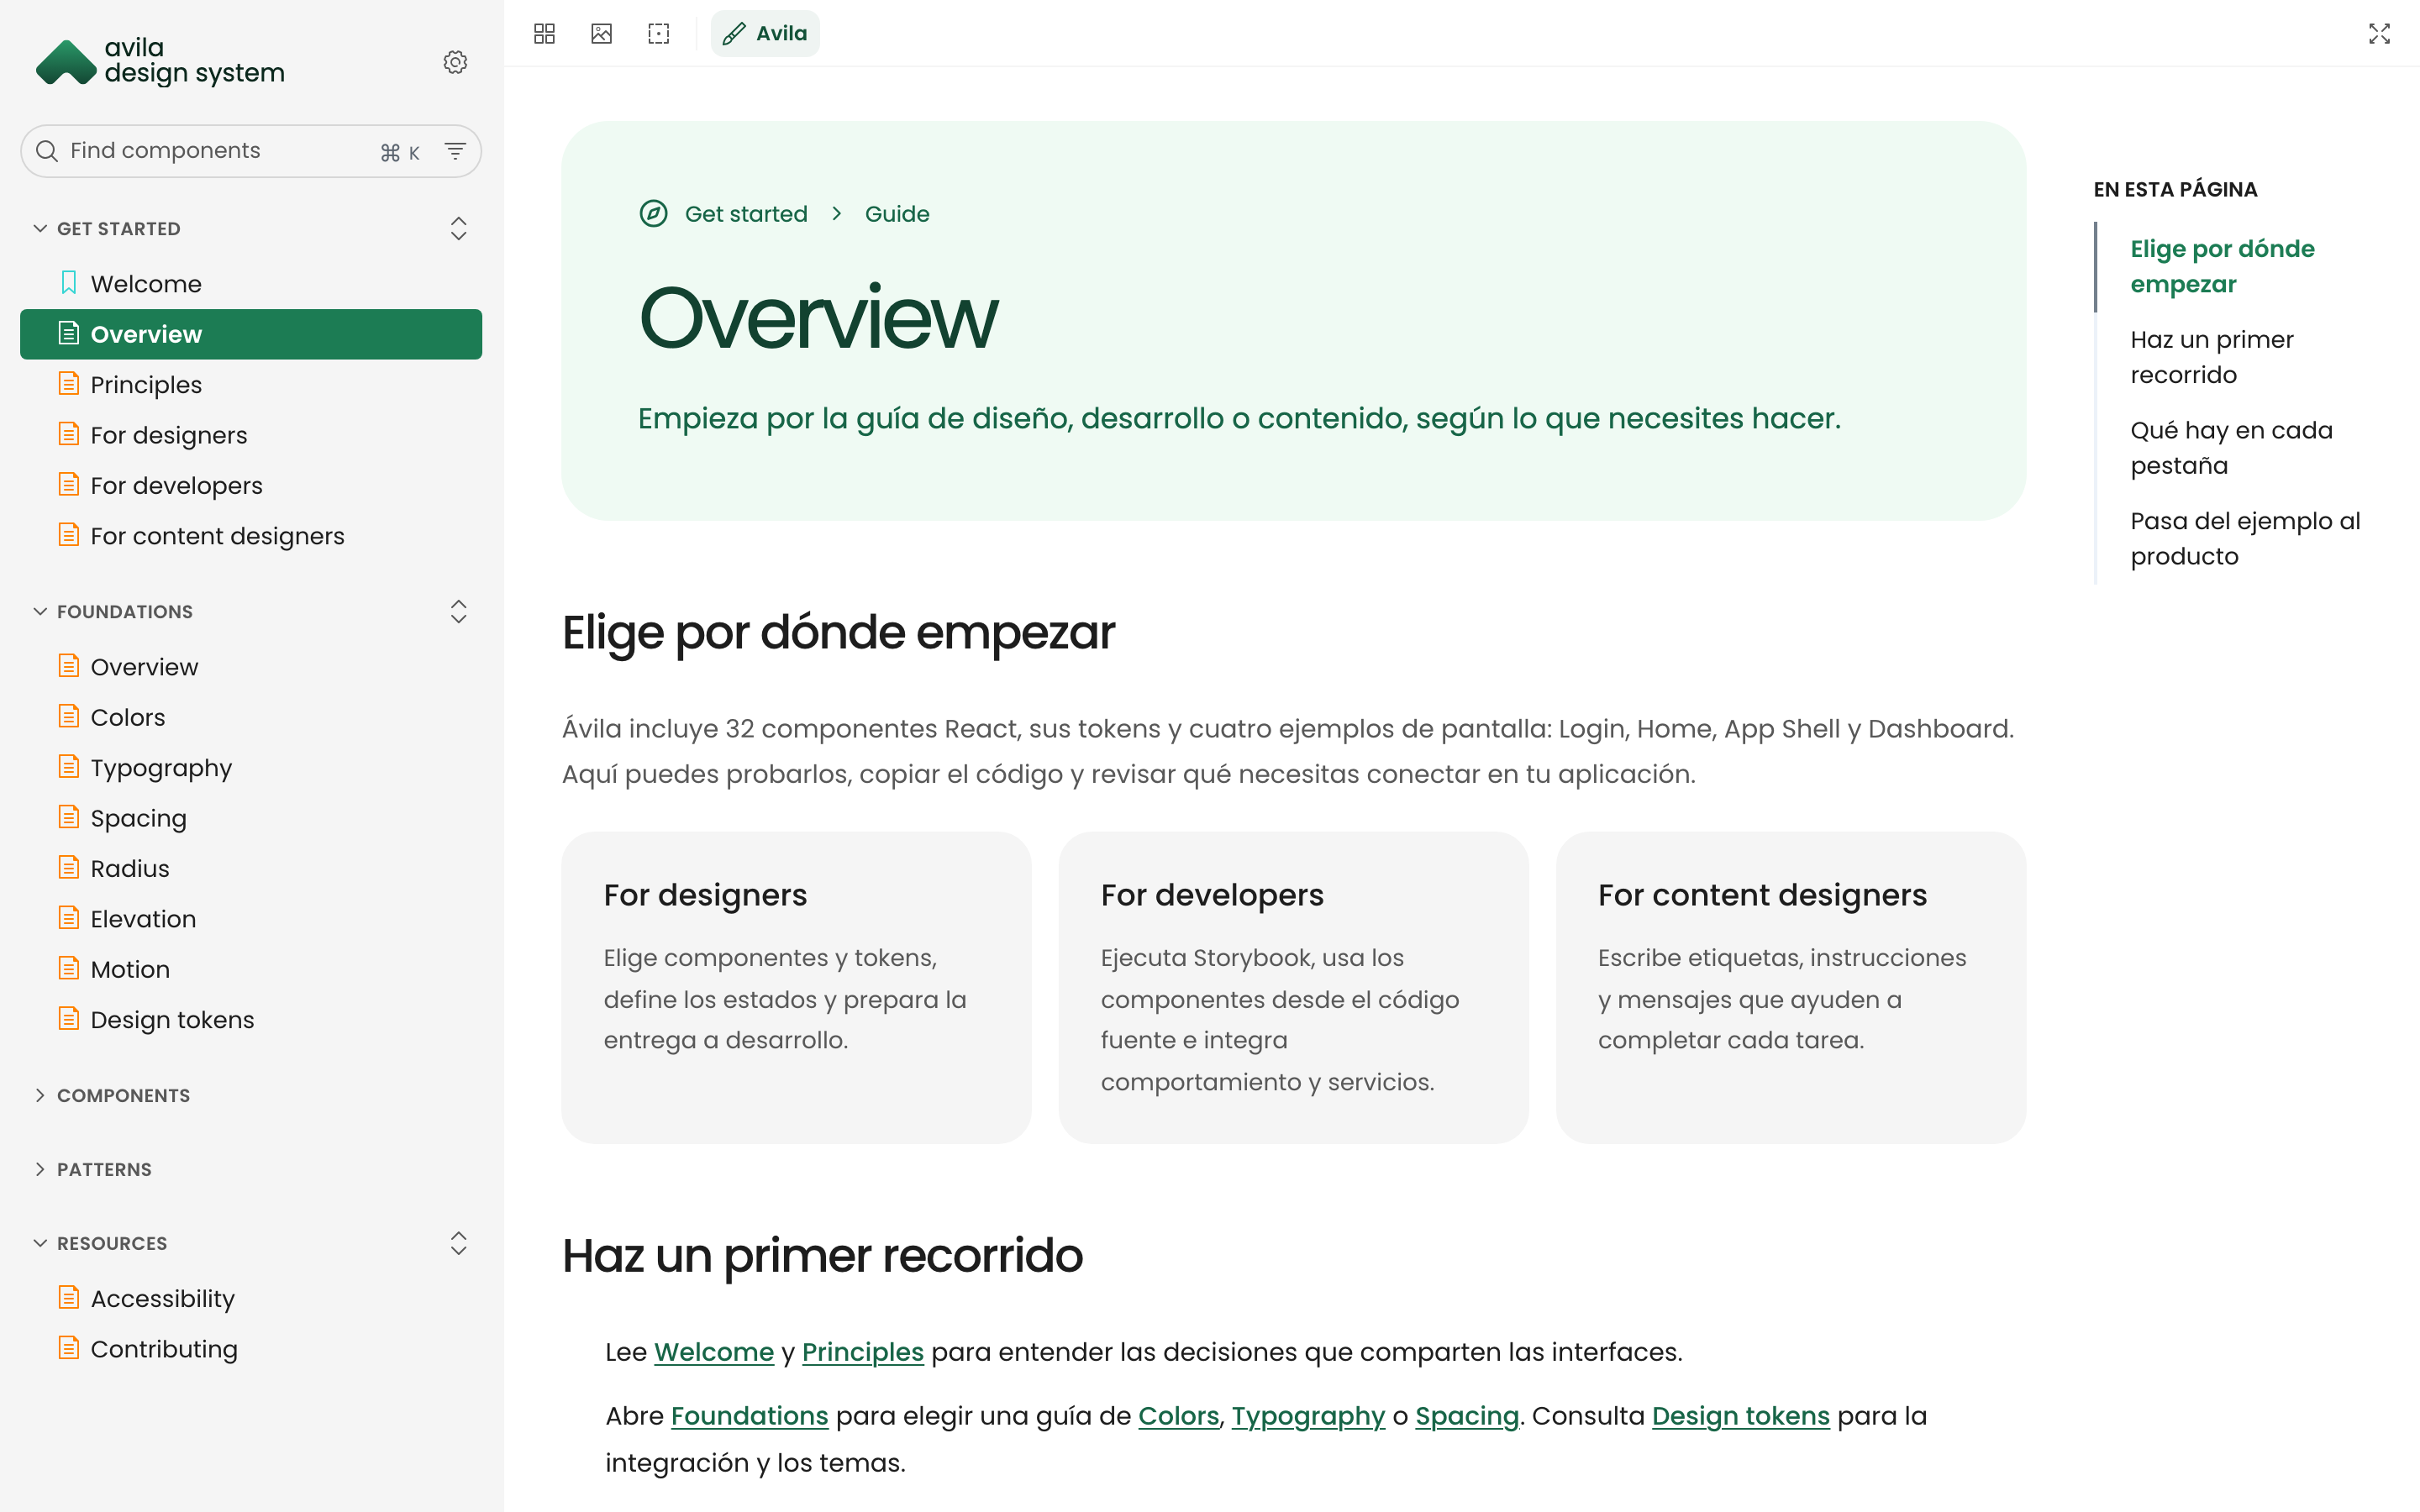
Task: Click the compass icon in breadcrumb
Action: point(653,213)
